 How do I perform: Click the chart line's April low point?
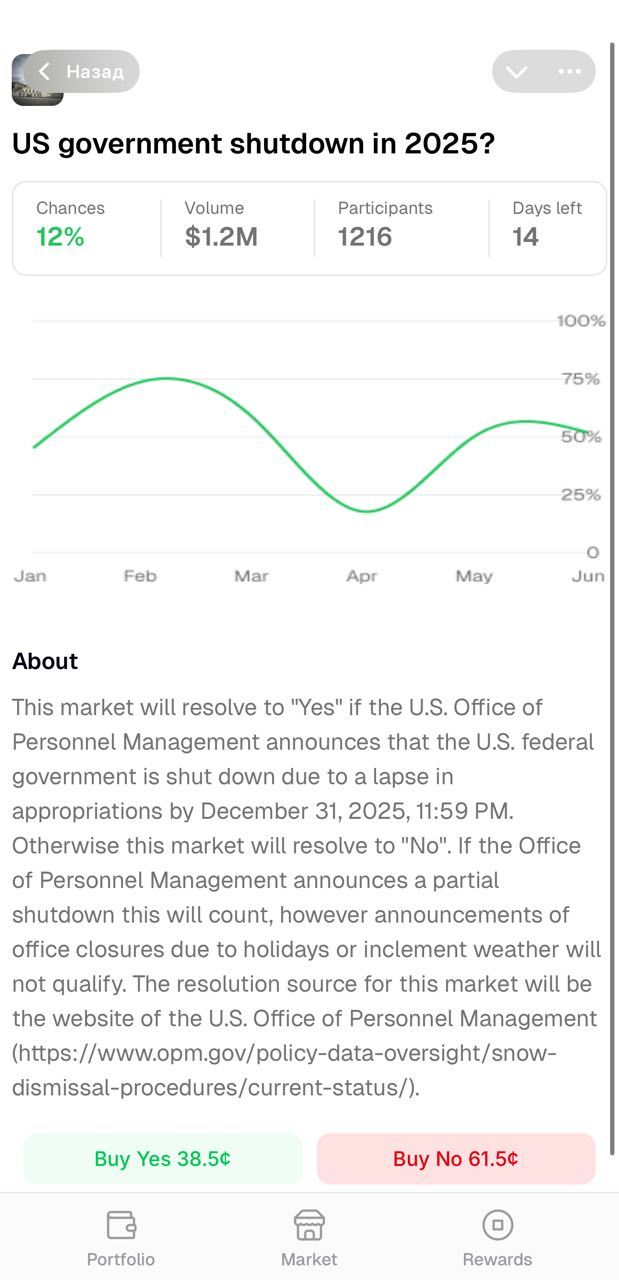point(367,511)
